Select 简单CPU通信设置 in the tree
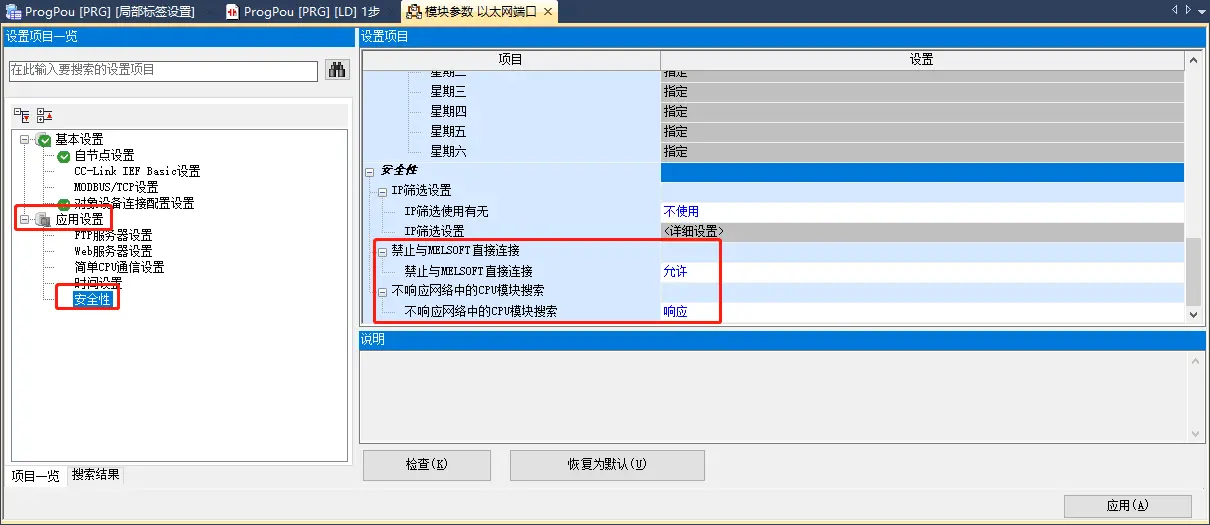Viewport: 1210px width, 525px height. click(x=119, y=267)
